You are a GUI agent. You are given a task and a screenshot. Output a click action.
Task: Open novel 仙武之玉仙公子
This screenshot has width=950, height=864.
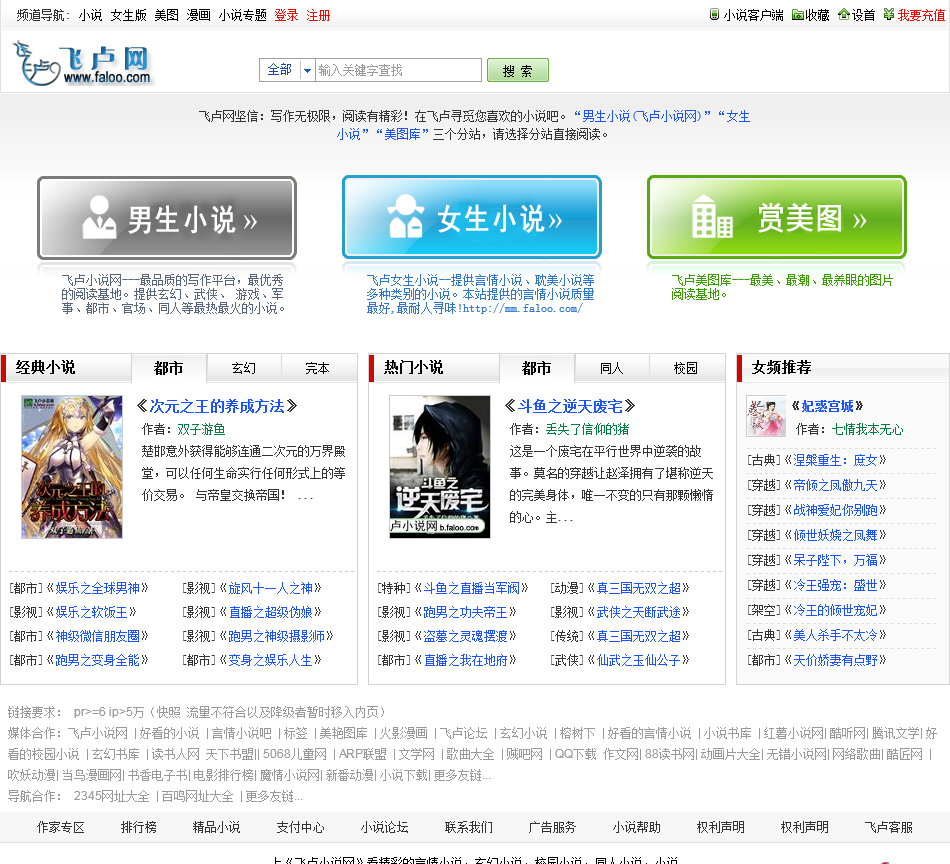(x=639, y=660)
